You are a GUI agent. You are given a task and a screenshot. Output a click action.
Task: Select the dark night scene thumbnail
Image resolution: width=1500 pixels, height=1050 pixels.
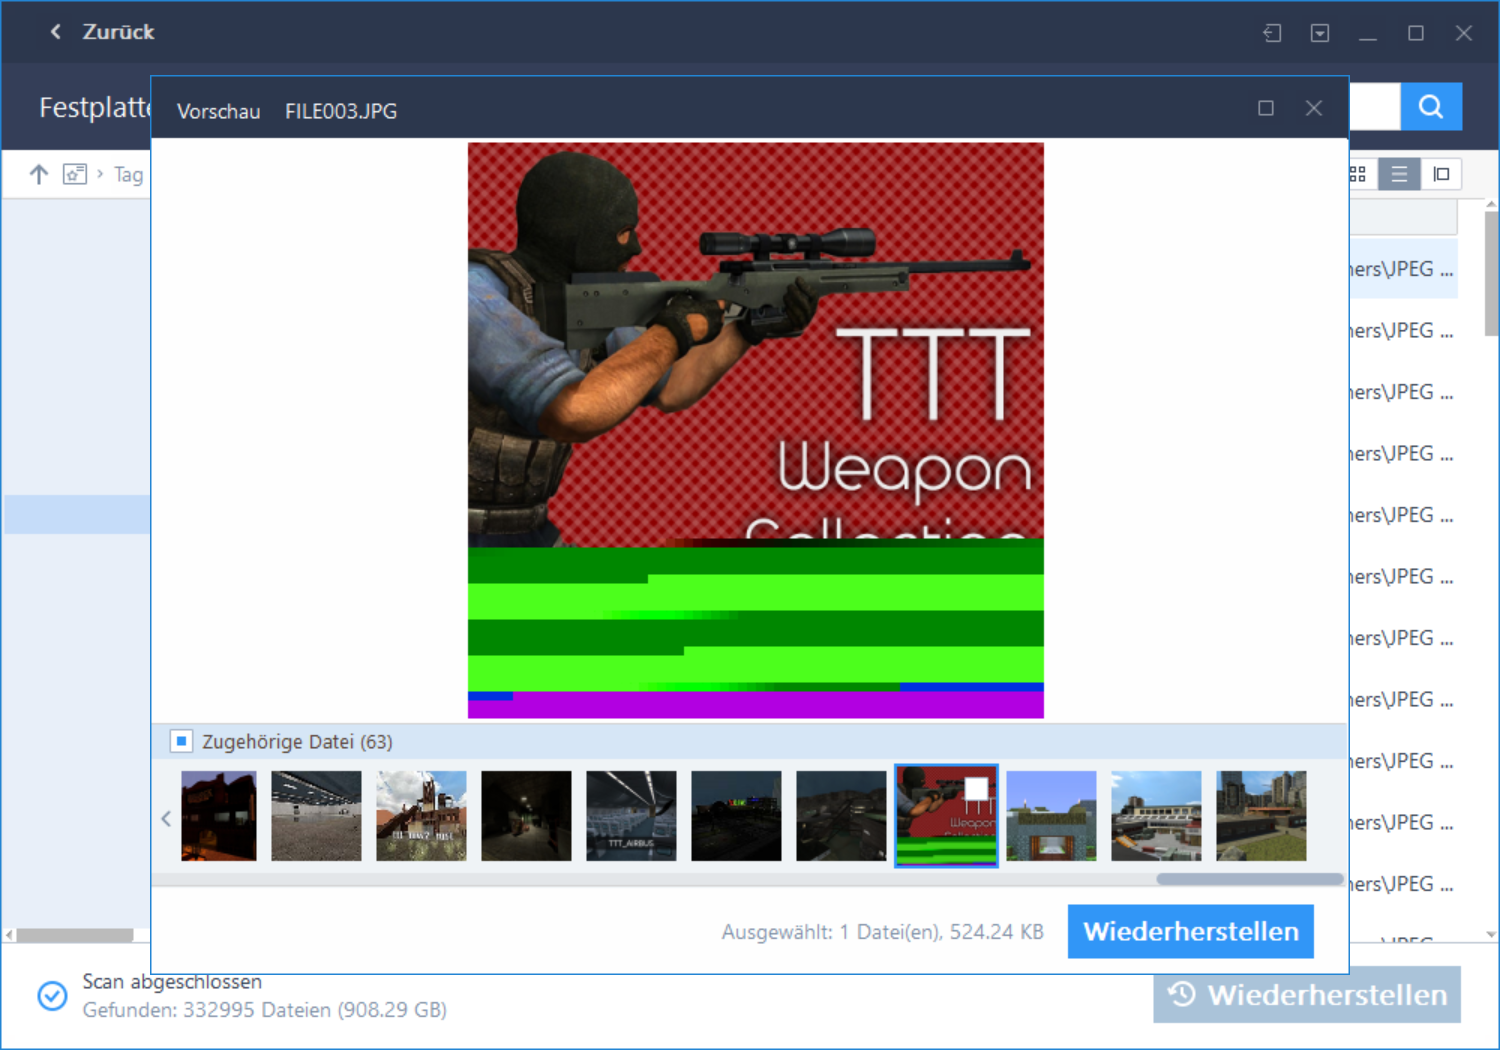pos(736,816)
